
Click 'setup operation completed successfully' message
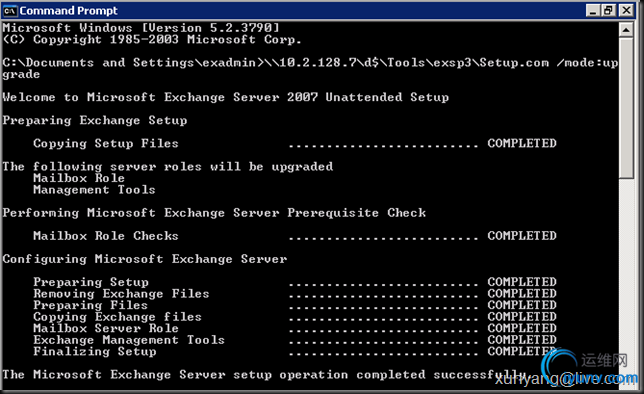(x=380, y=375)
